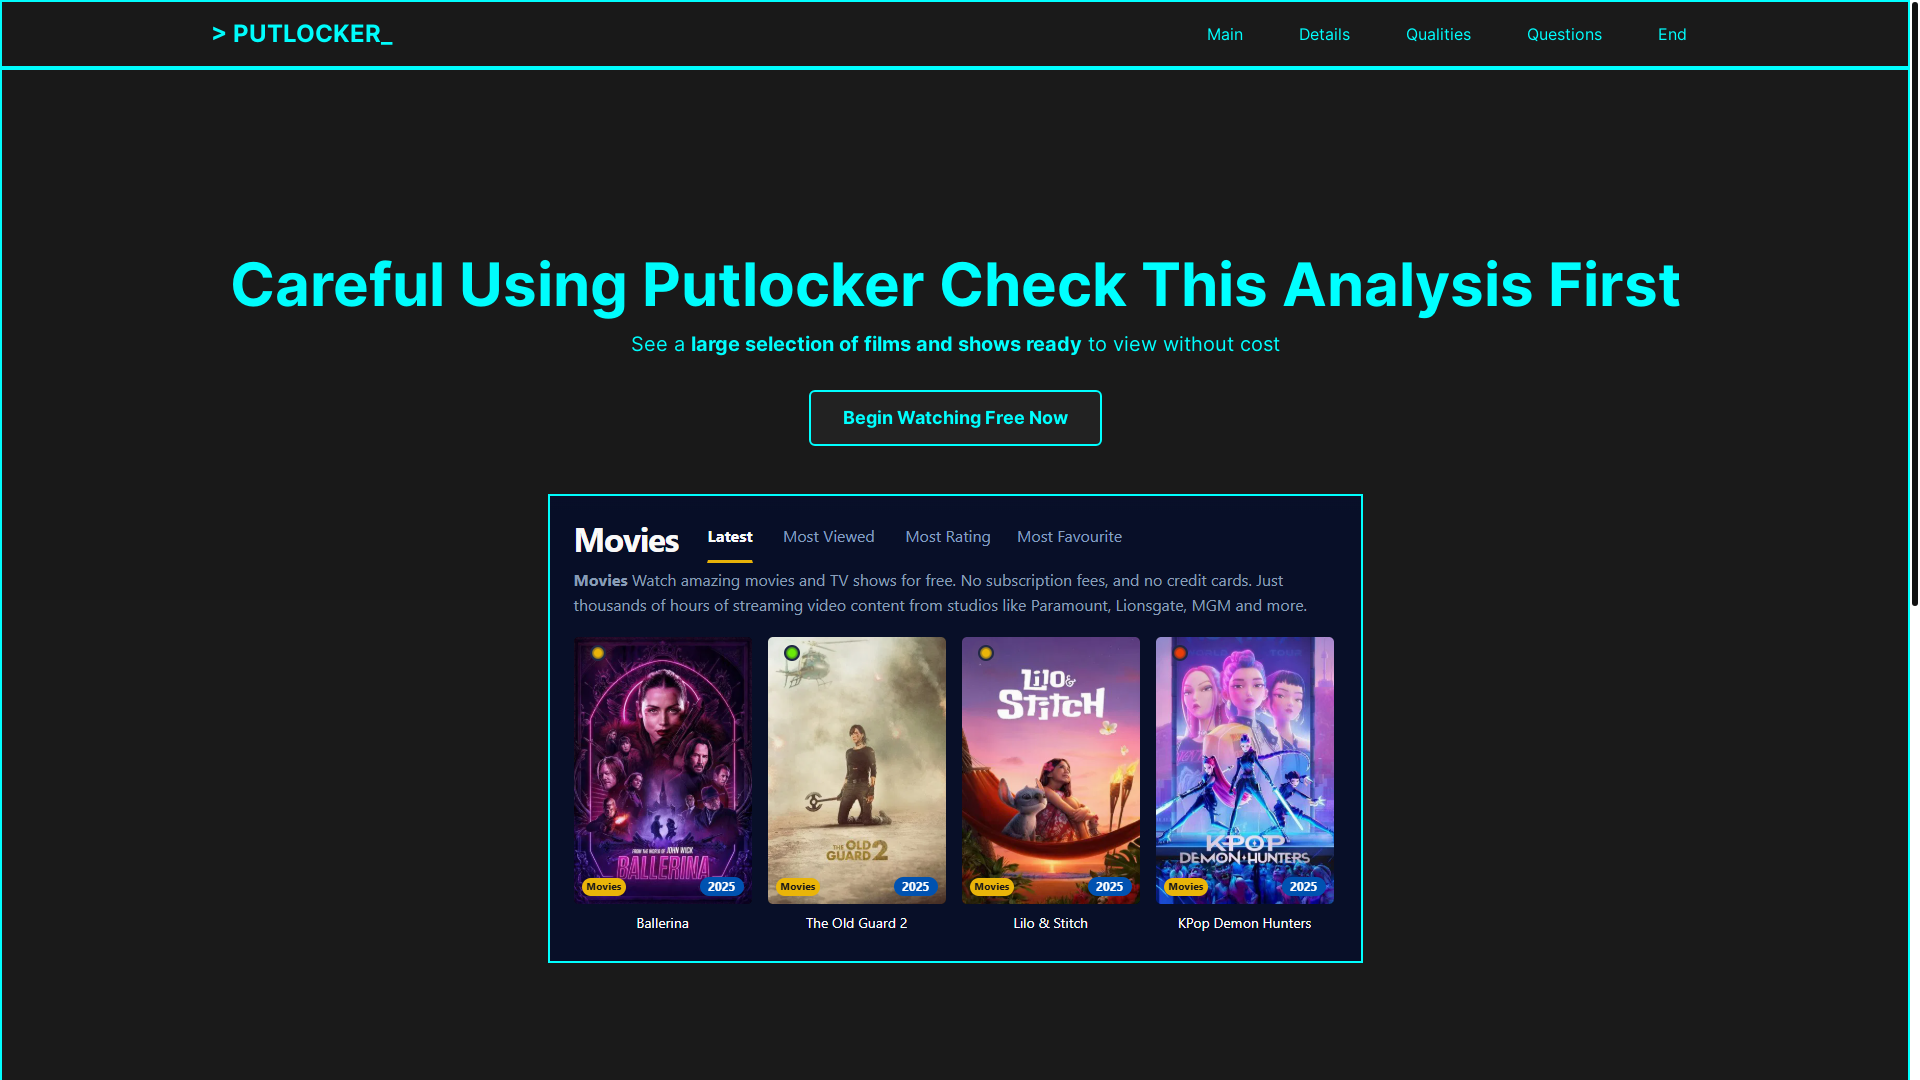1920x1080 pixels.
Task: Open the Ballerina movie poster
Action: (663, 770)
